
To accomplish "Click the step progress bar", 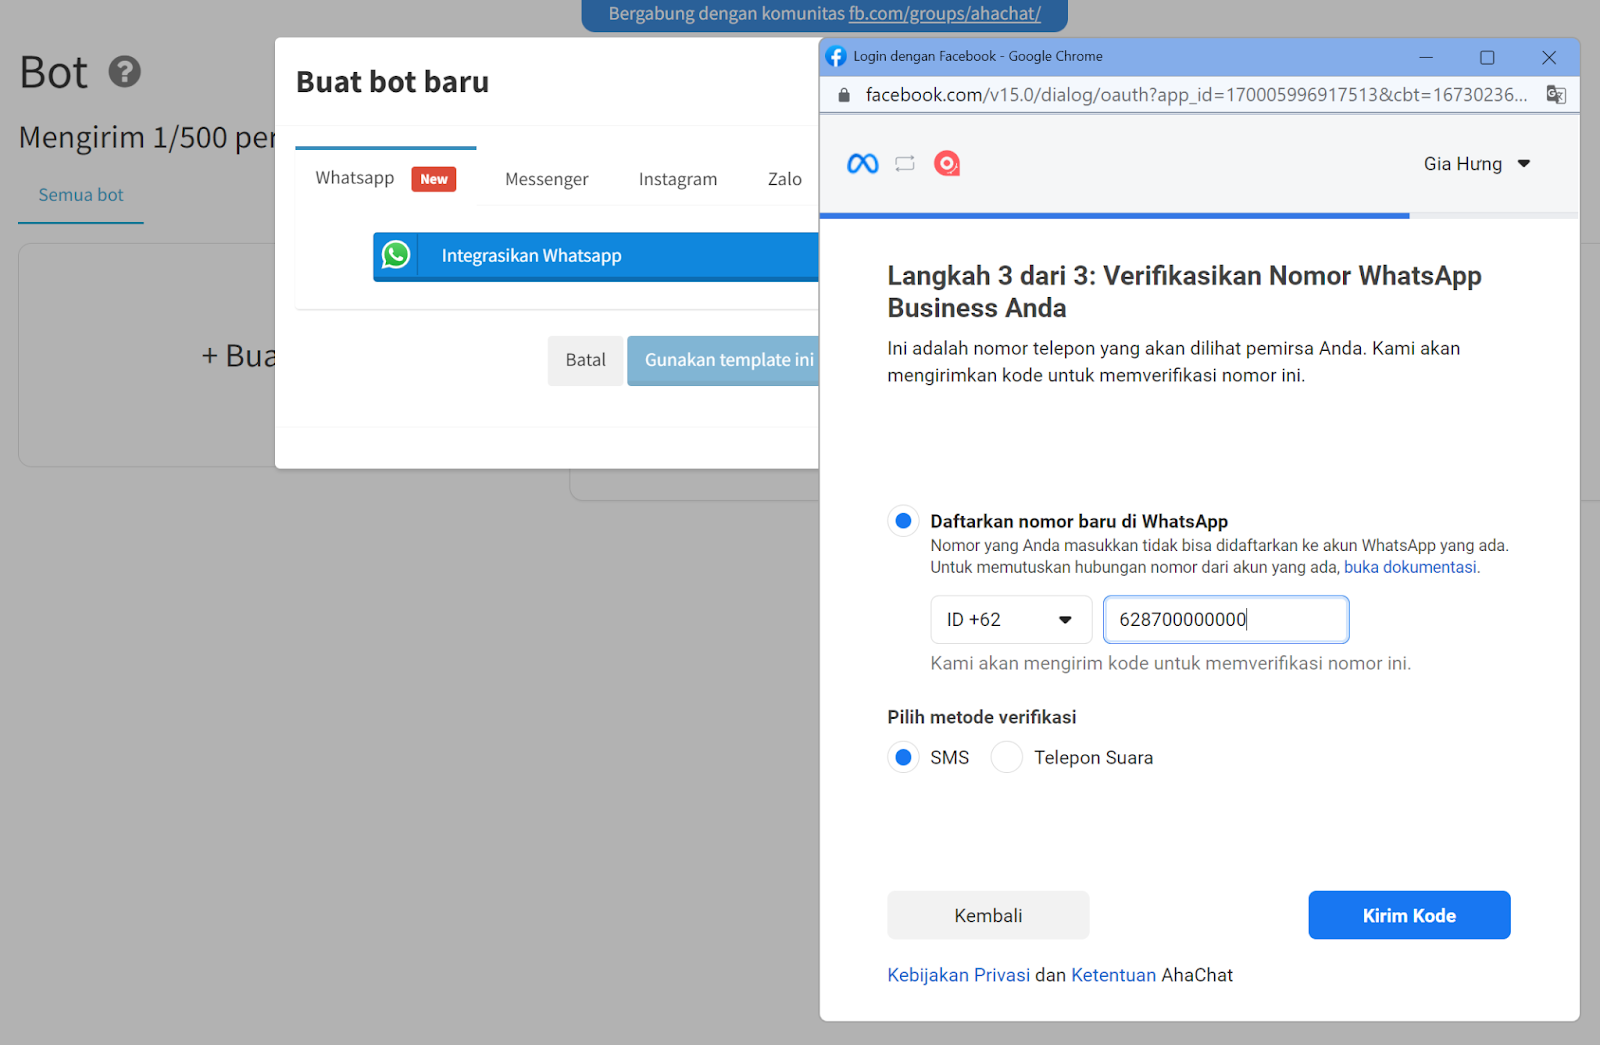I will (1199, 215).
